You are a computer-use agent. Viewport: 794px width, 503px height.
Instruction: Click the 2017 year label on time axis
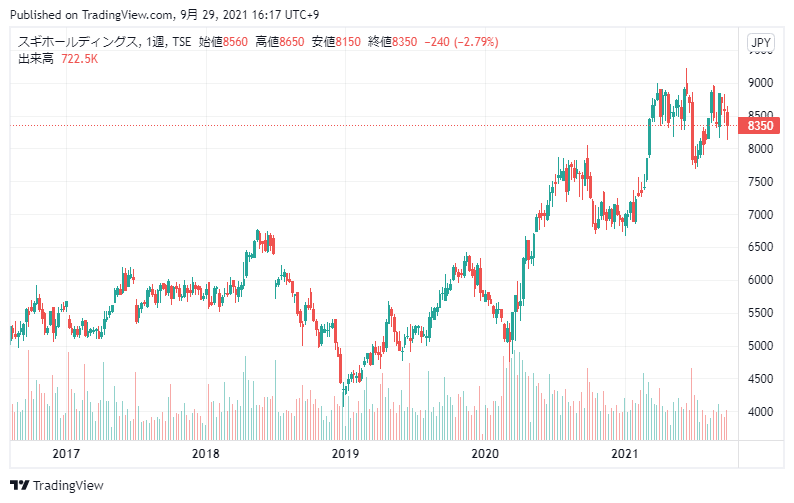coord(66,453)
